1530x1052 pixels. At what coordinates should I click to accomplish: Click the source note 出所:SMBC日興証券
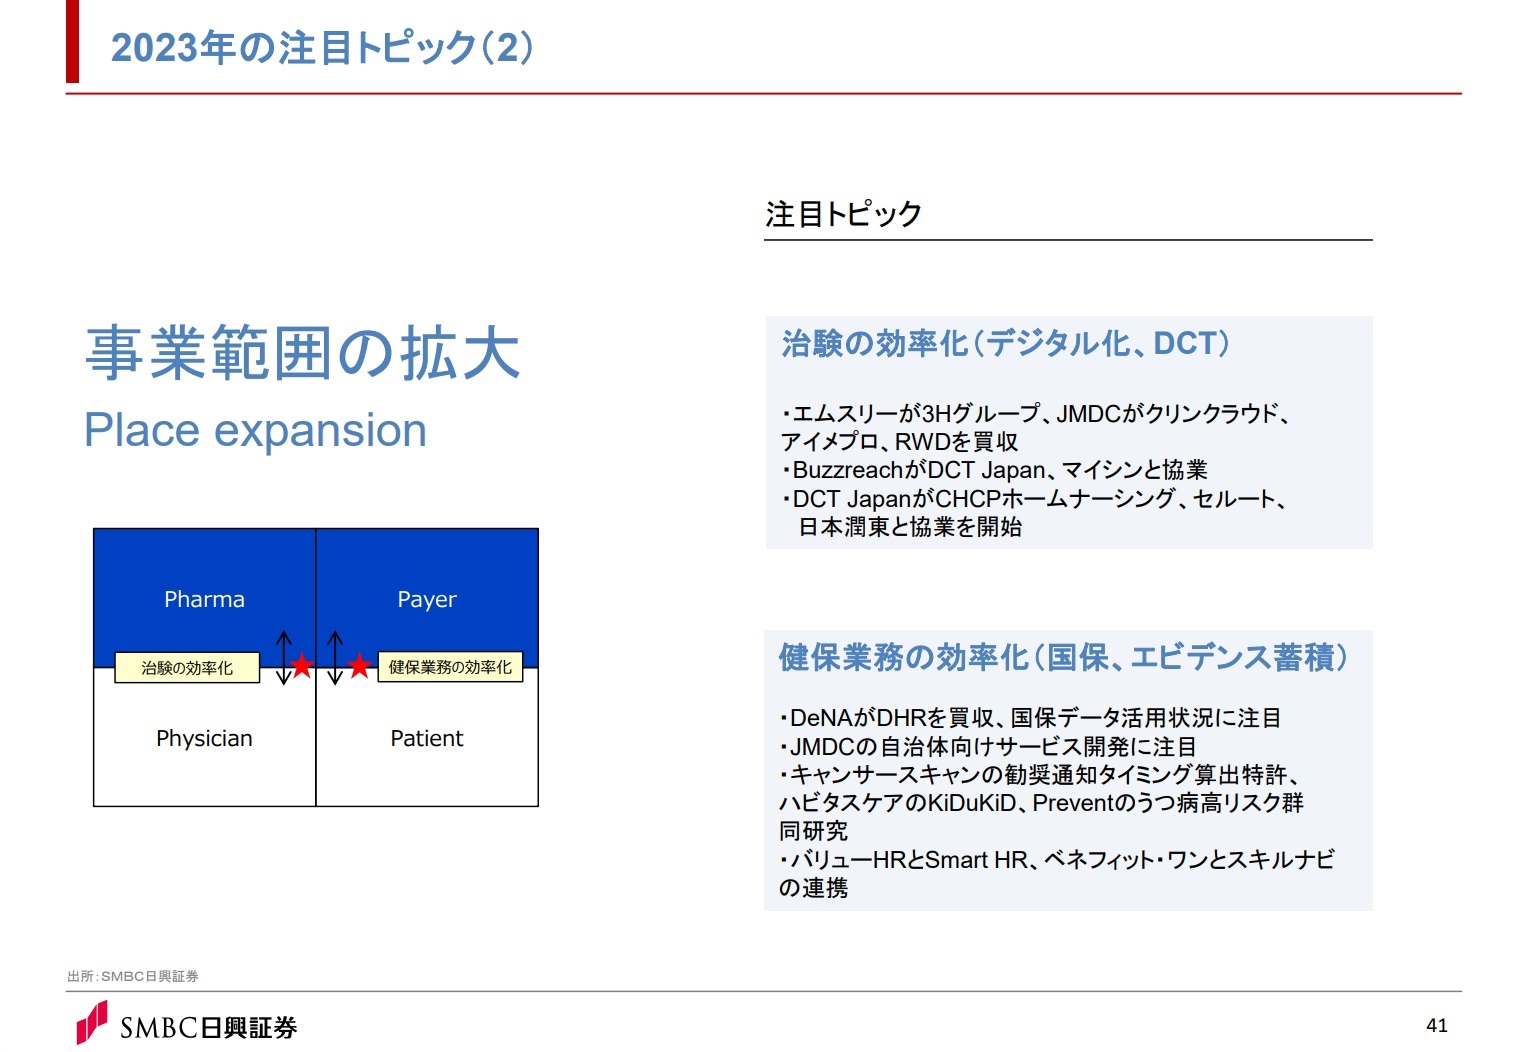[x=133, y=976]
